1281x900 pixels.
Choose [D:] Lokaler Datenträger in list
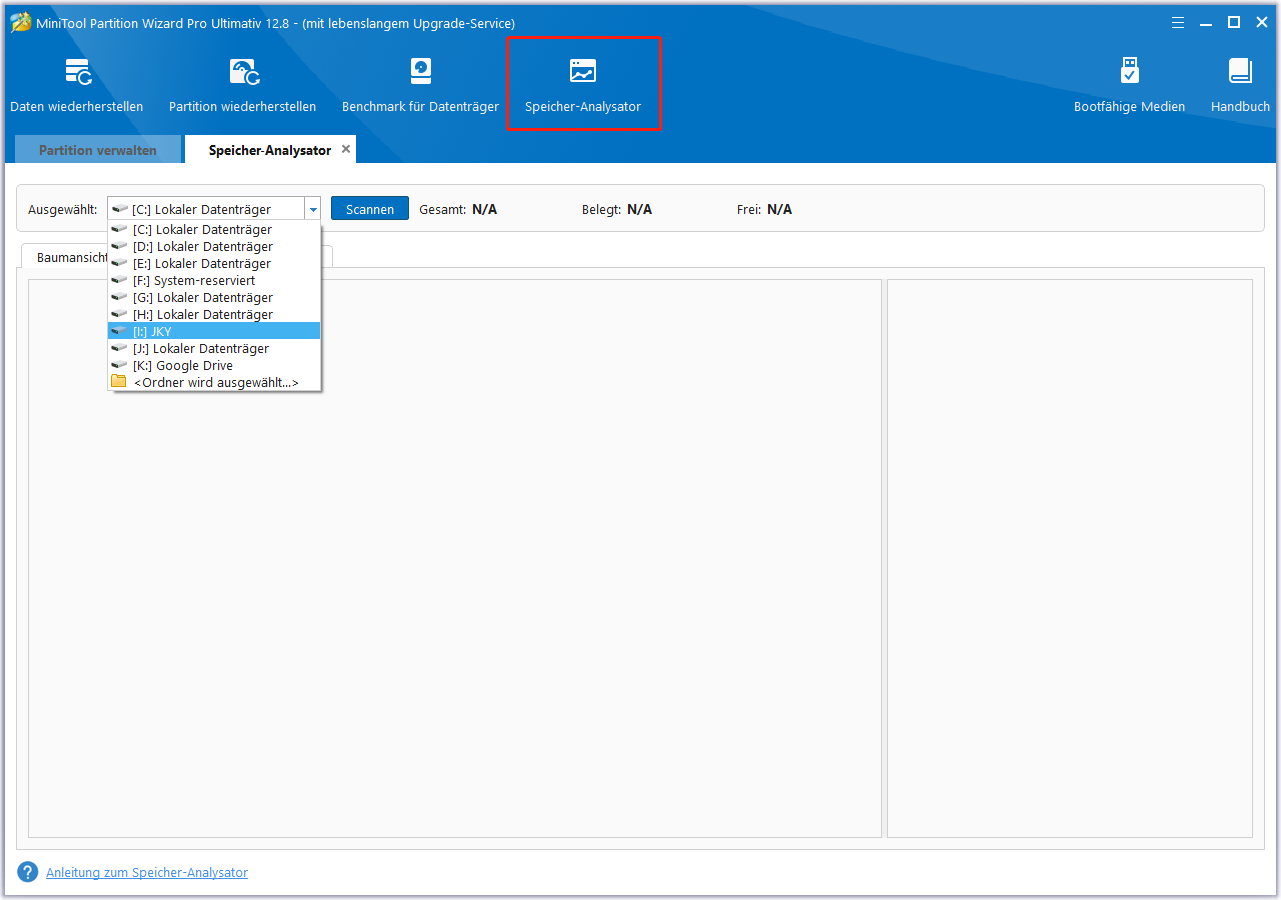[214, 247]
